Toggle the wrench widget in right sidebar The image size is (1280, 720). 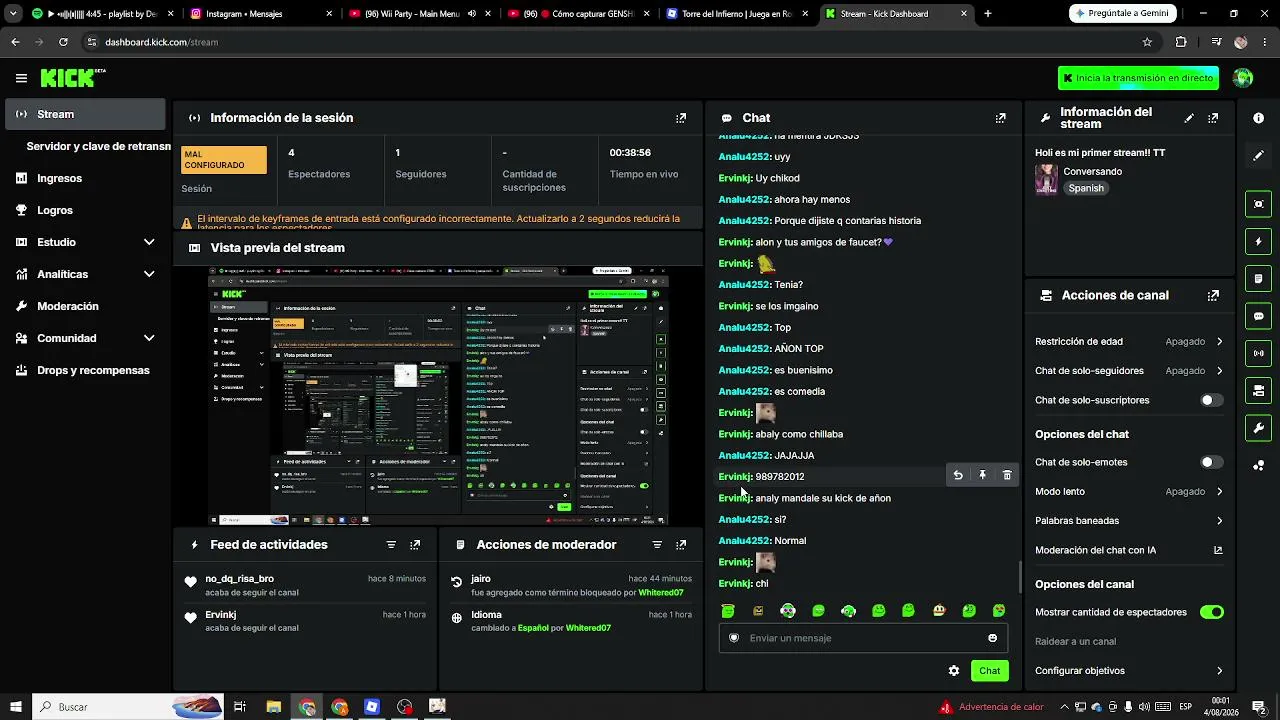click(1258, 428)
